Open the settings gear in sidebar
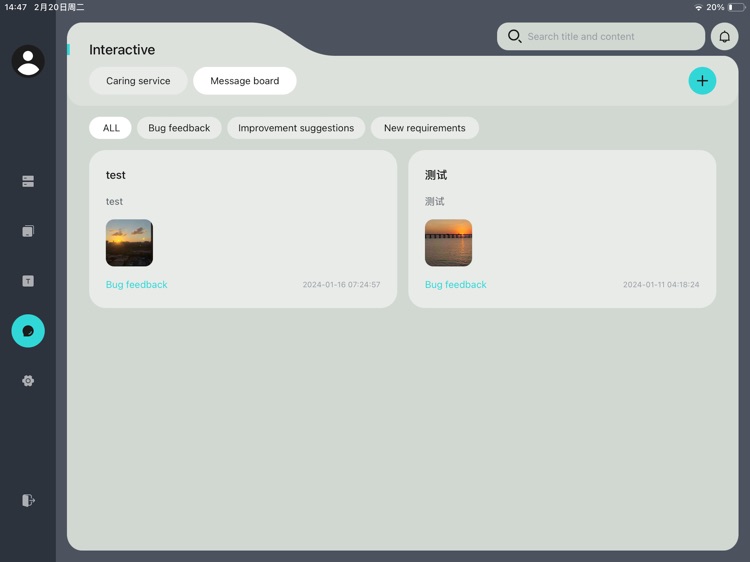Image resolution: width=750 pixels, height=562 pixels. 28,381
